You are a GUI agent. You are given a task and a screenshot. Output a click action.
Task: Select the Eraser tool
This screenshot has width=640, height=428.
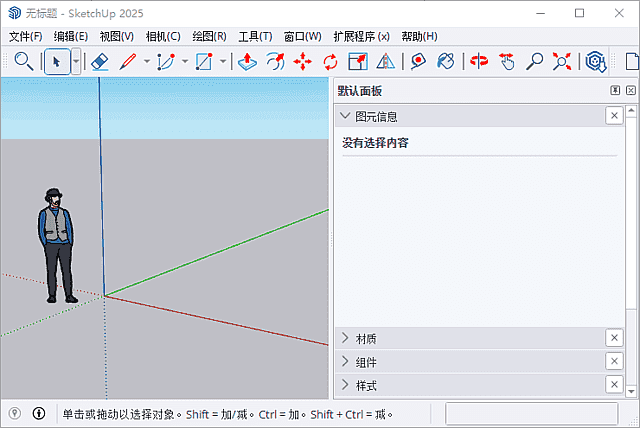99,61
